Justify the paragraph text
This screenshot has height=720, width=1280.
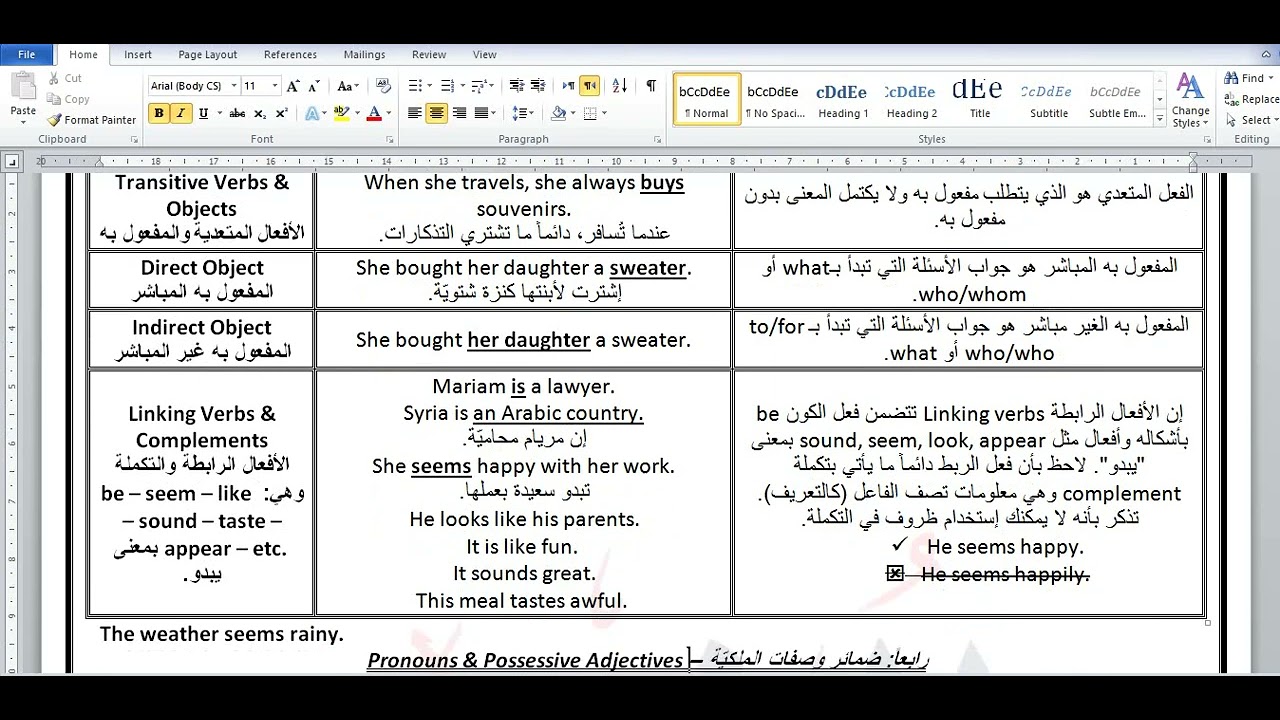pos(481,113)
